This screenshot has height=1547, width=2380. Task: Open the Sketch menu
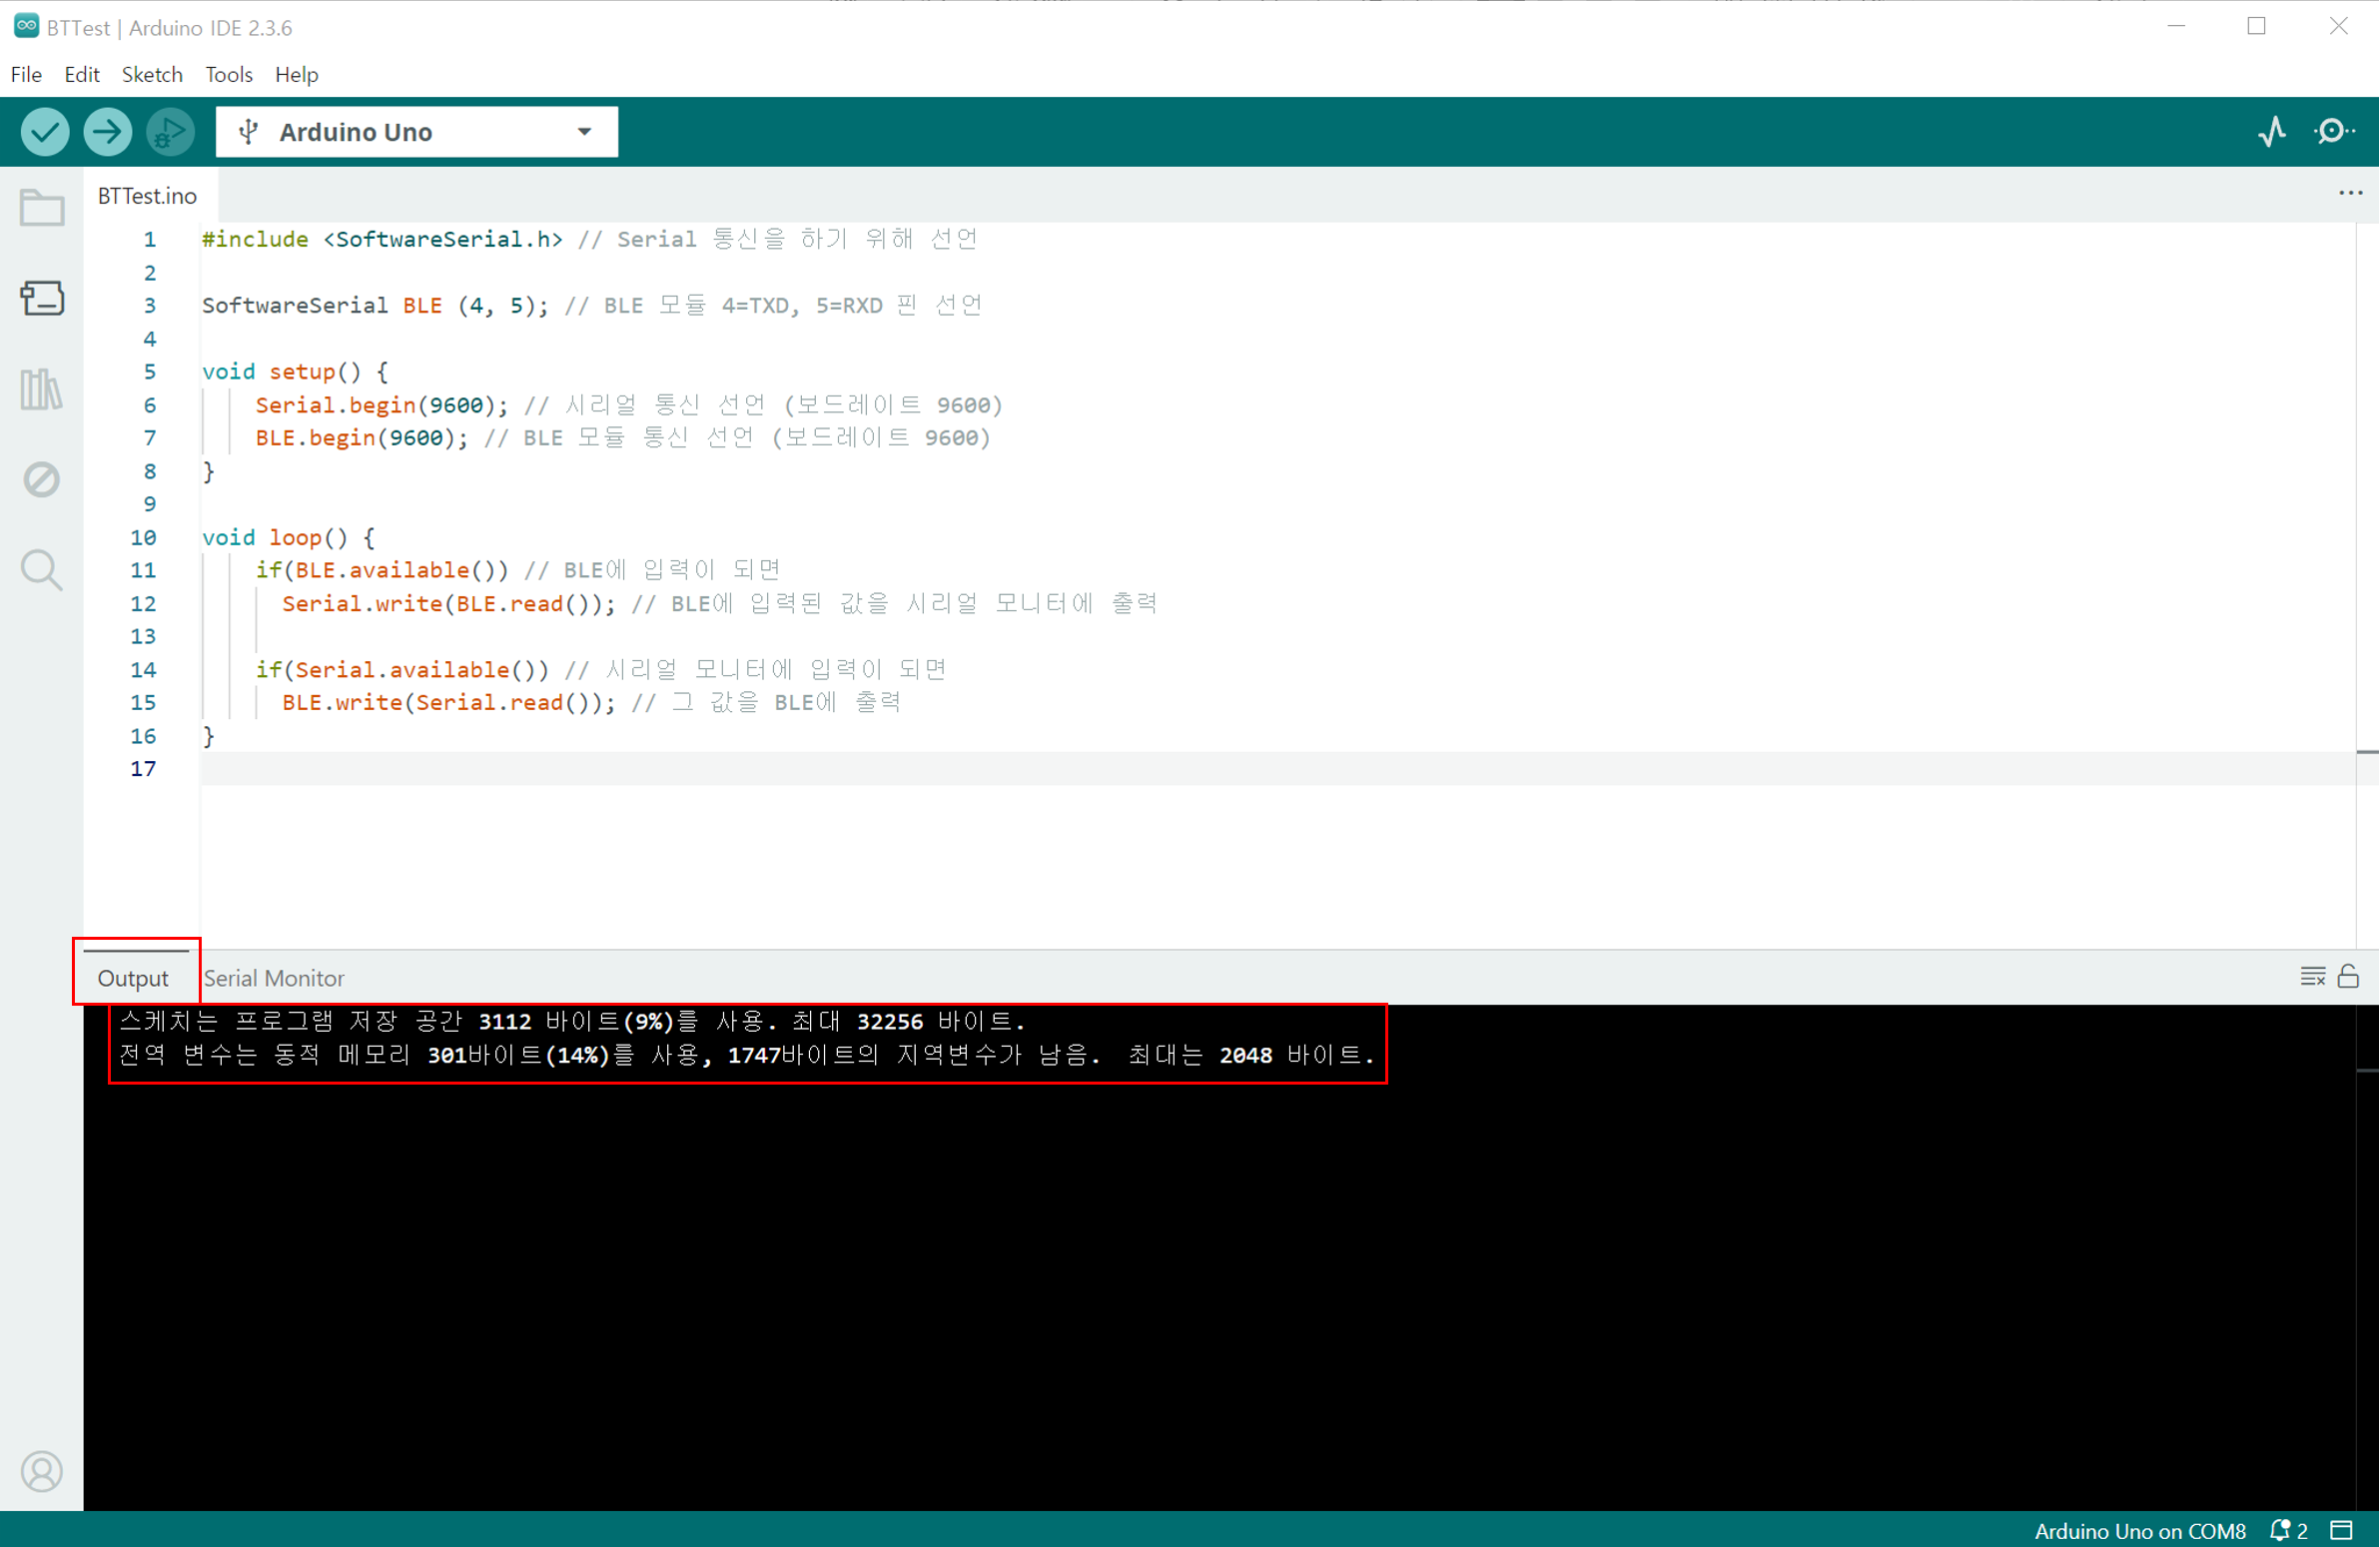coord(152,74)
